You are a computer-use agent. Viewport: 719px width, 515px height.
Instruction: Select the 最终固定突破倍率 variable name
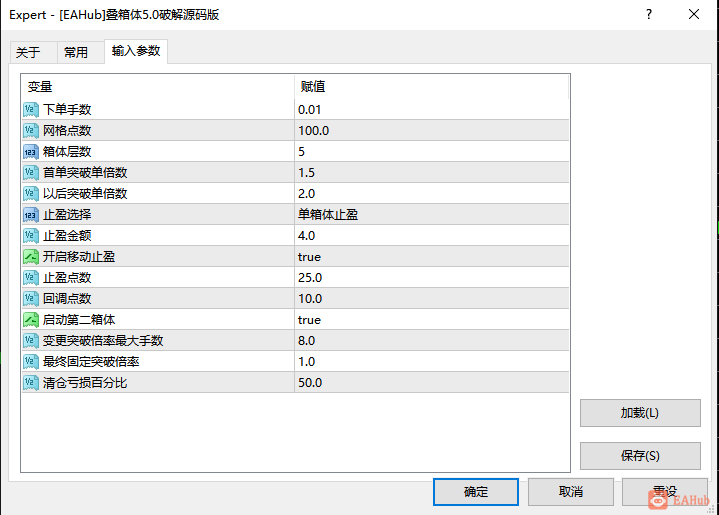pos(91,362)
